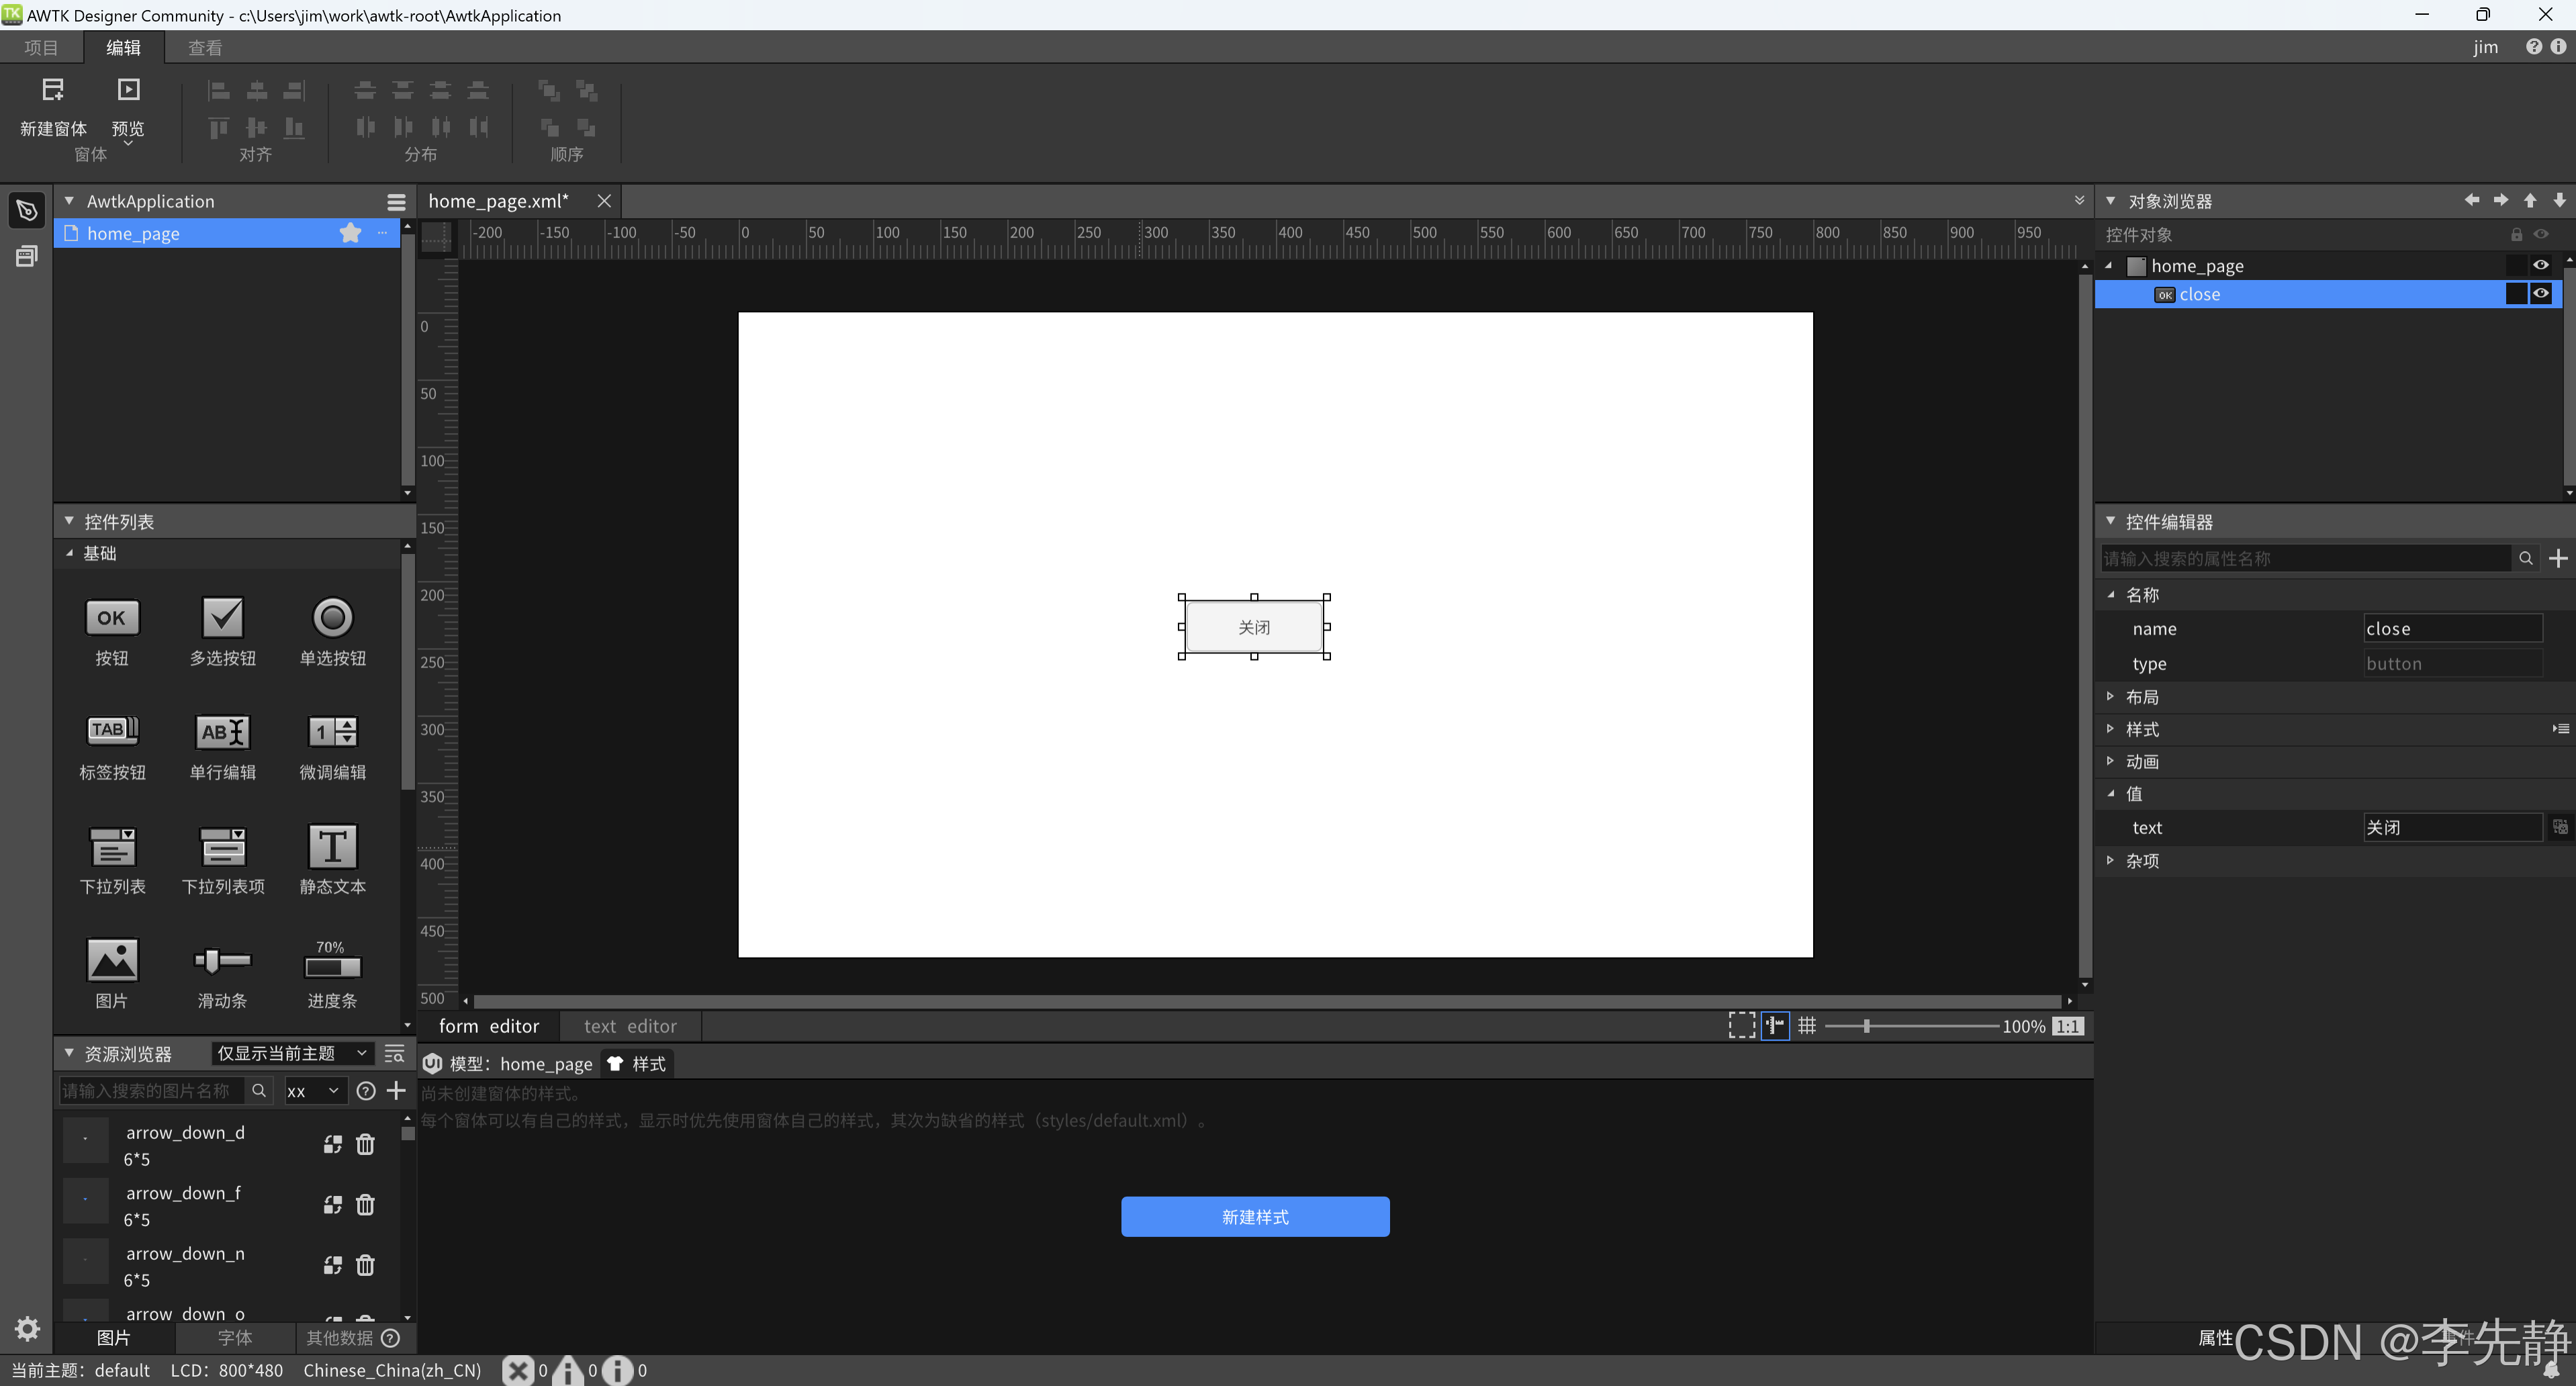Toggle visibility of the close widget
The width and height of the screenshot is (2576, 1386).
coord(2540,294)
